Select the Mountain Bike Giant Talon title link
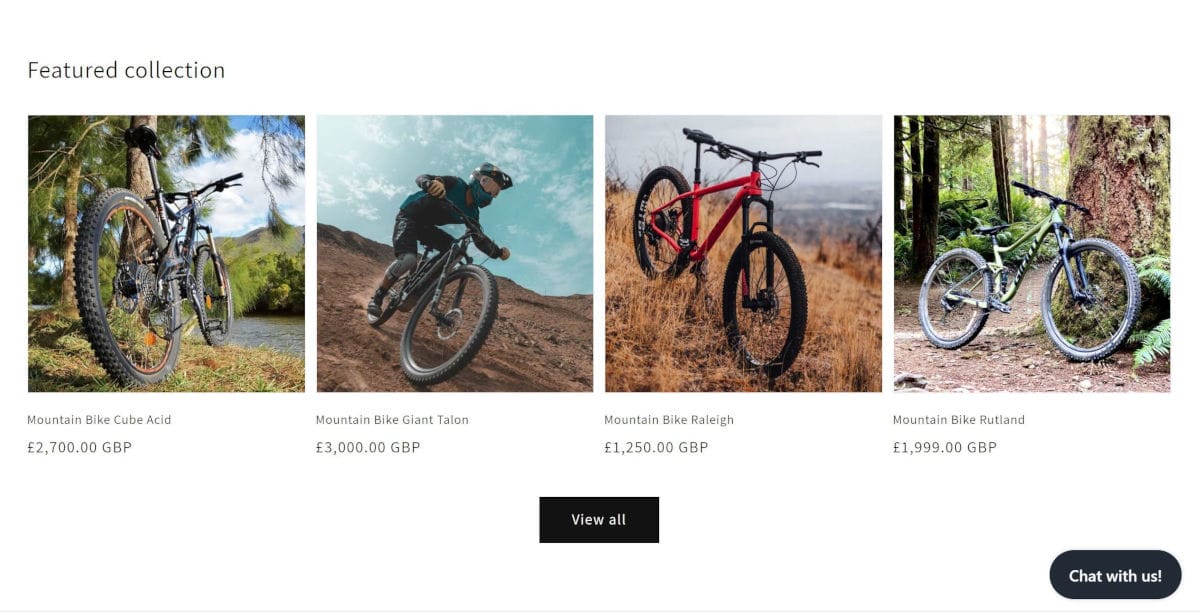Viewport: 1200px width, 613px height. pos(392,420)
